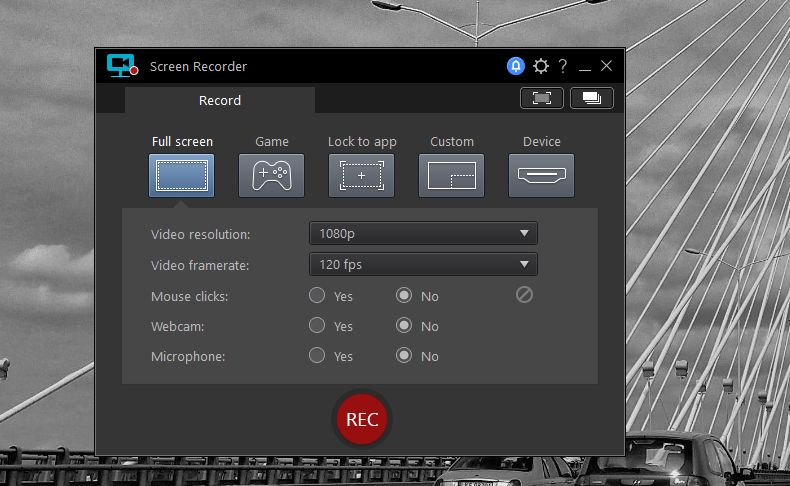Screen dimensions: 790x486
Task: Click the 'Lock to app' label text
Action: pos(362,142)
